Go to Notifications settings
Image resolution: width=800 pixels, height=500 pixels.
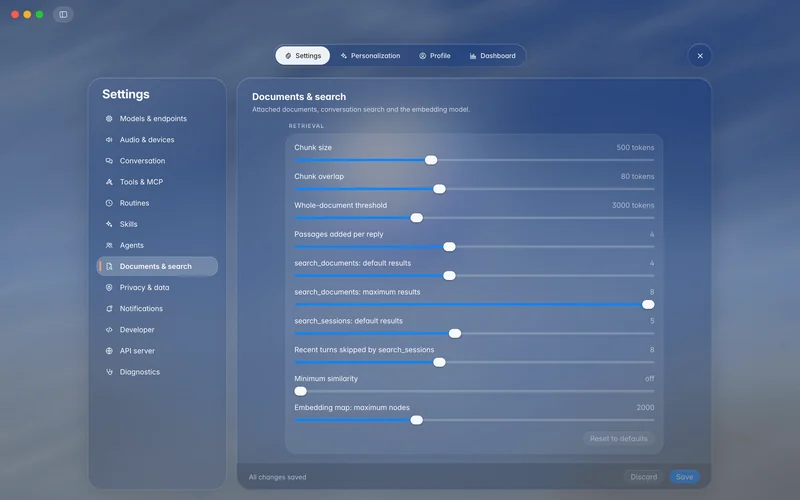tap(157, 309)
